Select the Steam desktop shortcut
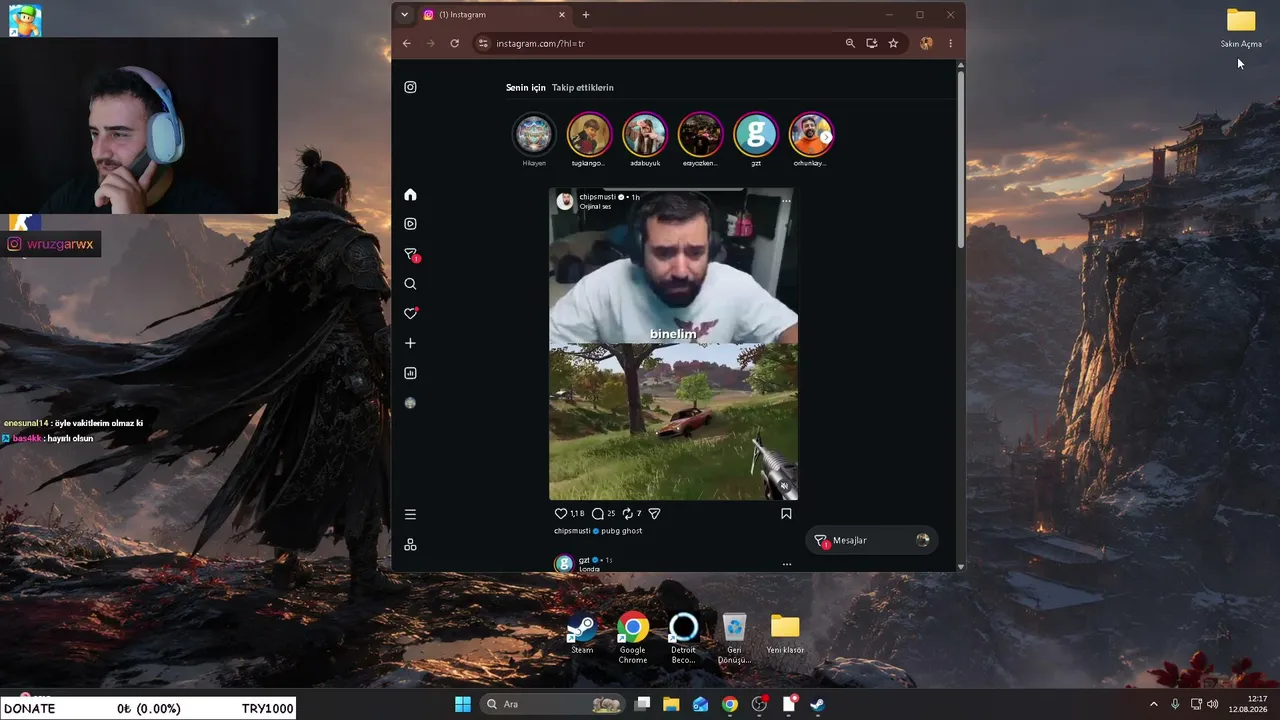Image resolution: width=1280 pixels, height=720 pixels. 582,634
